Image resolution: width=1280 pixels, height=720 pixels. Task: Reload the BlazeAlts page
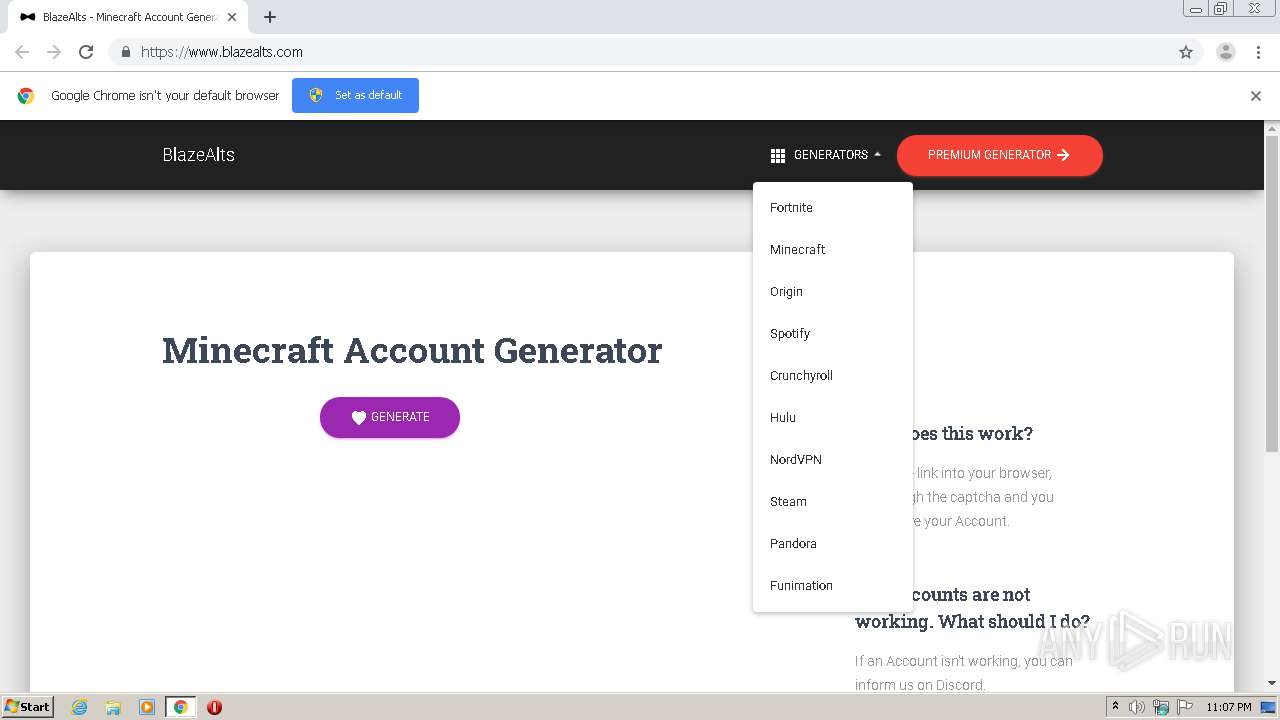[x=86, y=52]
